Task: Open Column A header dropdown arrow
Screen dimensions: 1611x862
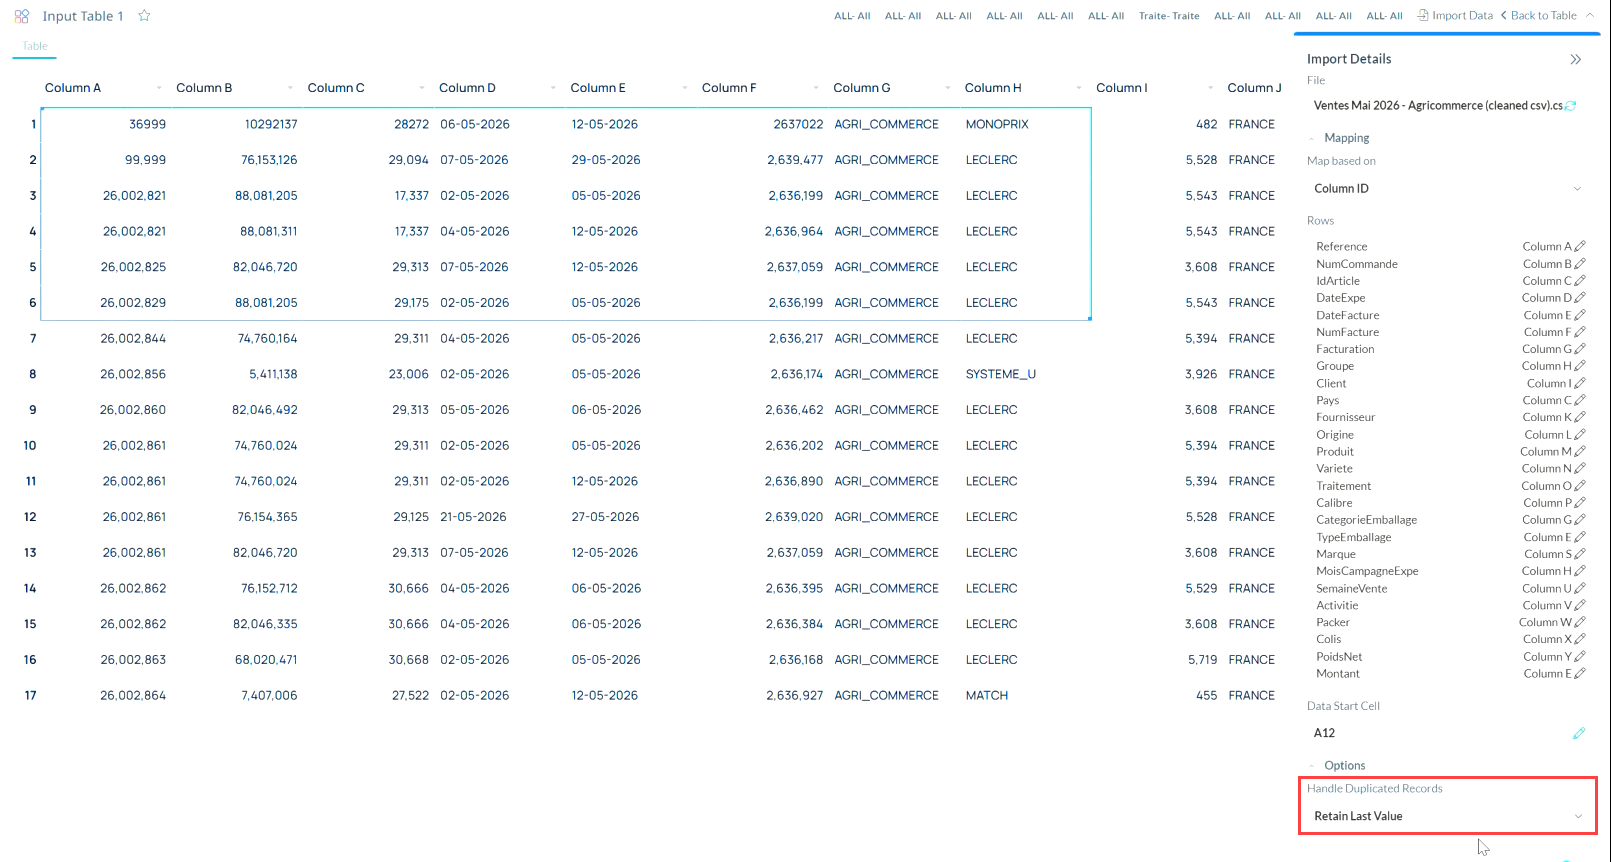Action: (159, 88)
